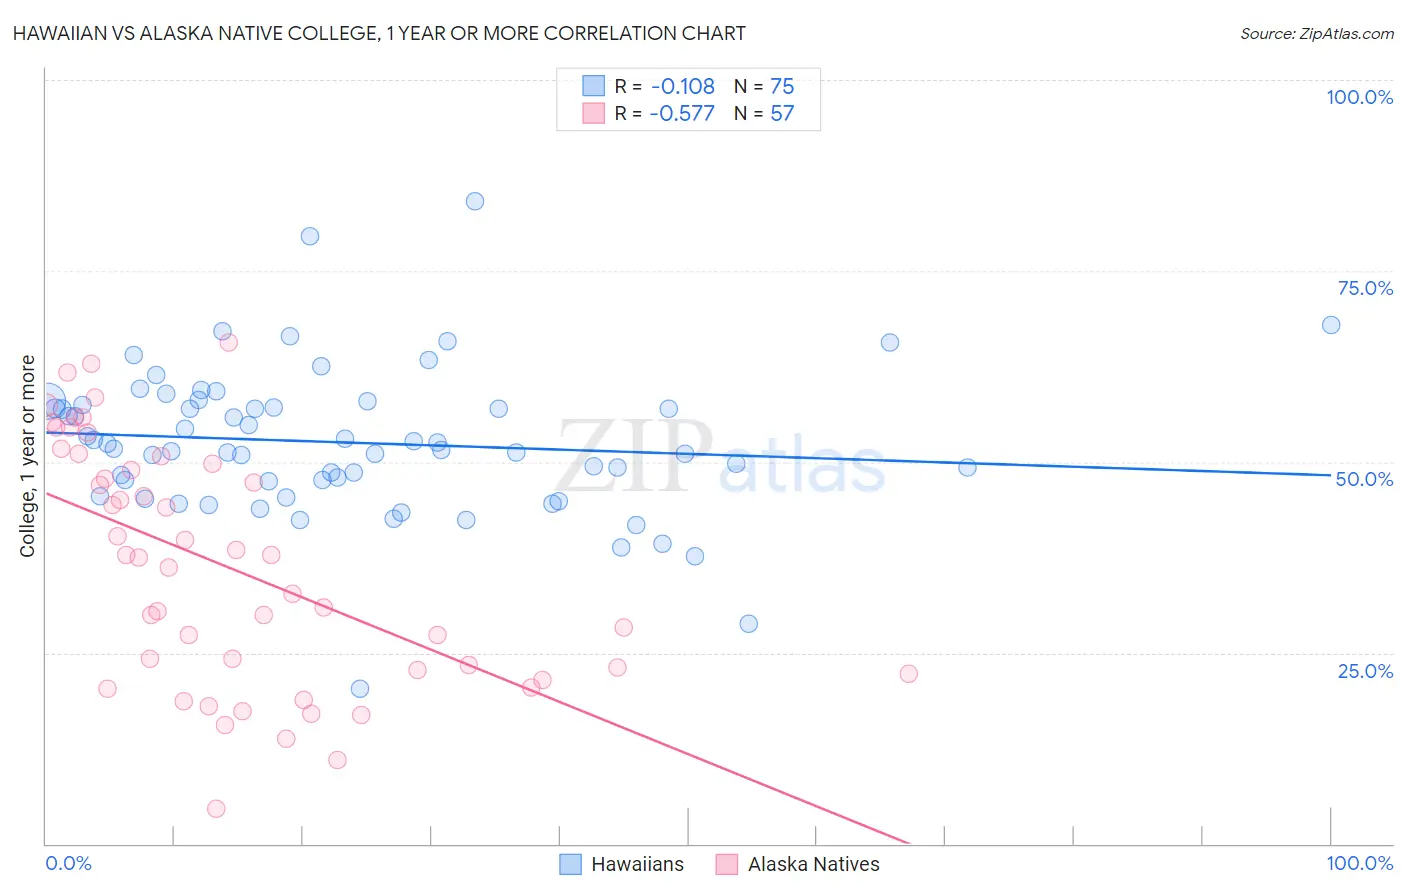Viewport: 1406px width, 892px height.
Task: Click the blue regression trend line
Action: (x=688, y=454)
